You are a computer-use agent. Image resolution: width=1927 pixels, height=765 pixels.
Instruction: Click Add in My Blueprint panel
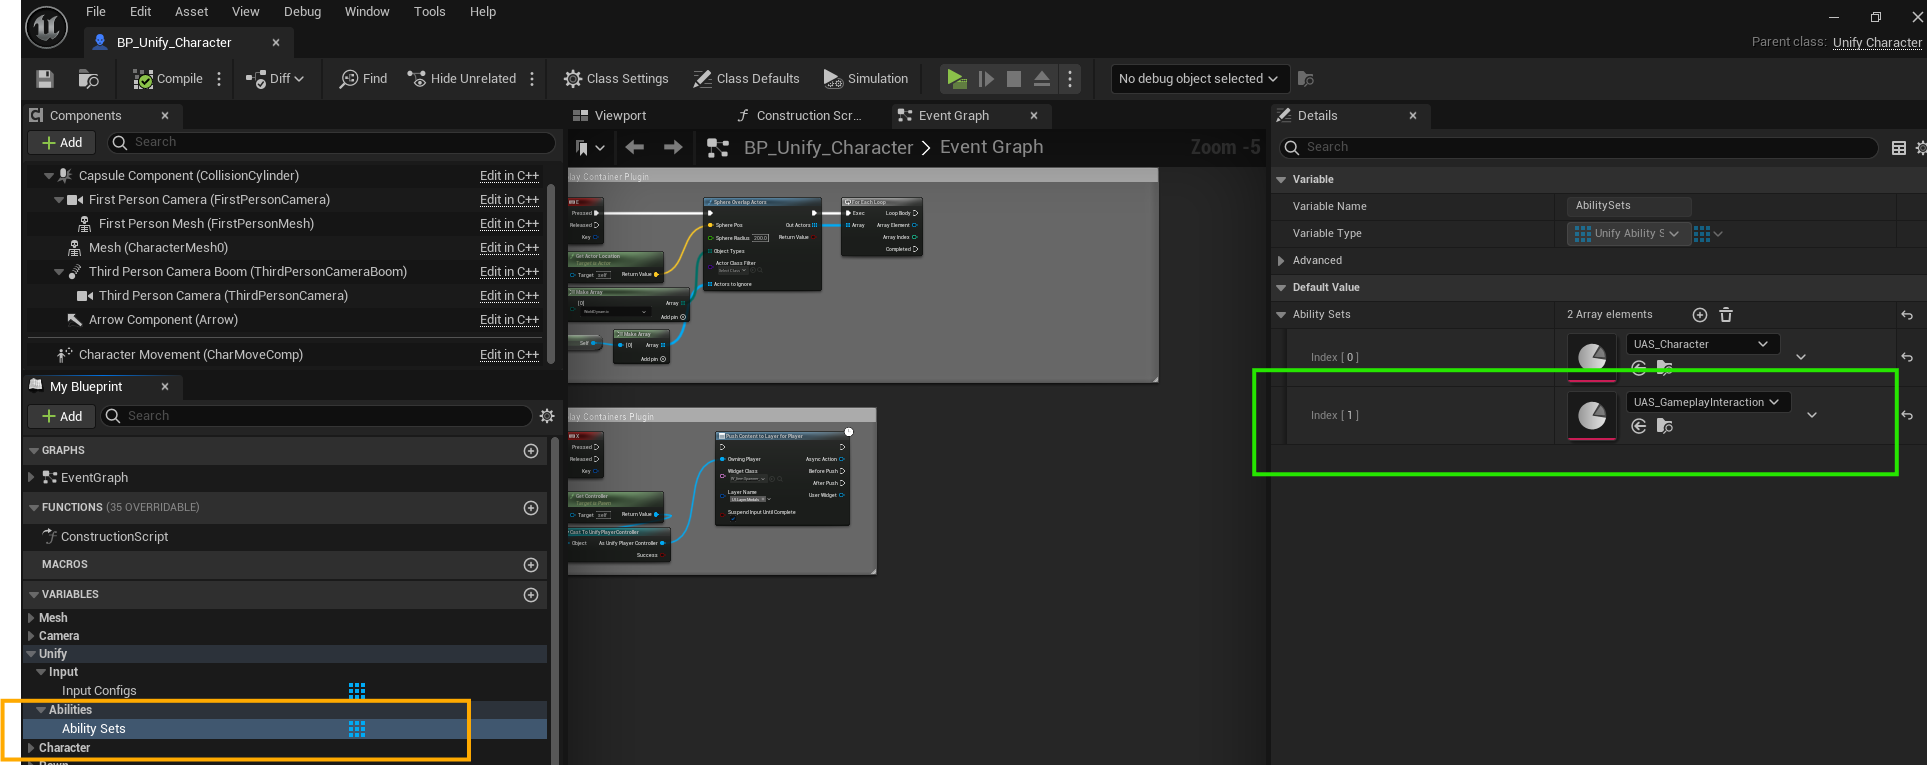click(x=62, y=416)
